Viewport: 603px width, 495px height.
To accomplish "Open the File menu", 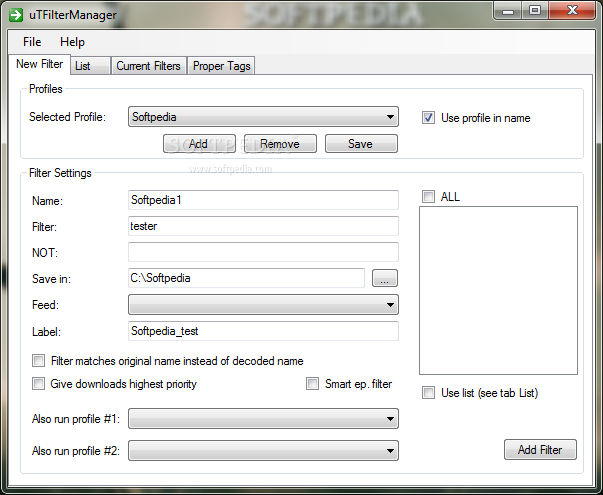I will click(x=32, y=42).
